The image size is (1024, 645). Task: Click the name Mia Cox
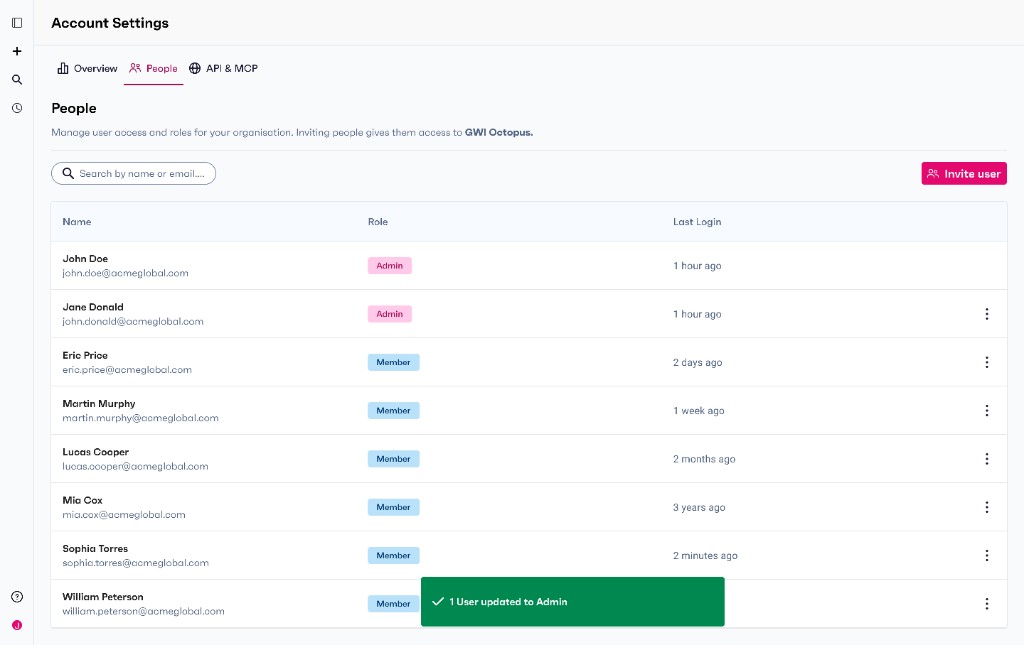pos(82,500)
